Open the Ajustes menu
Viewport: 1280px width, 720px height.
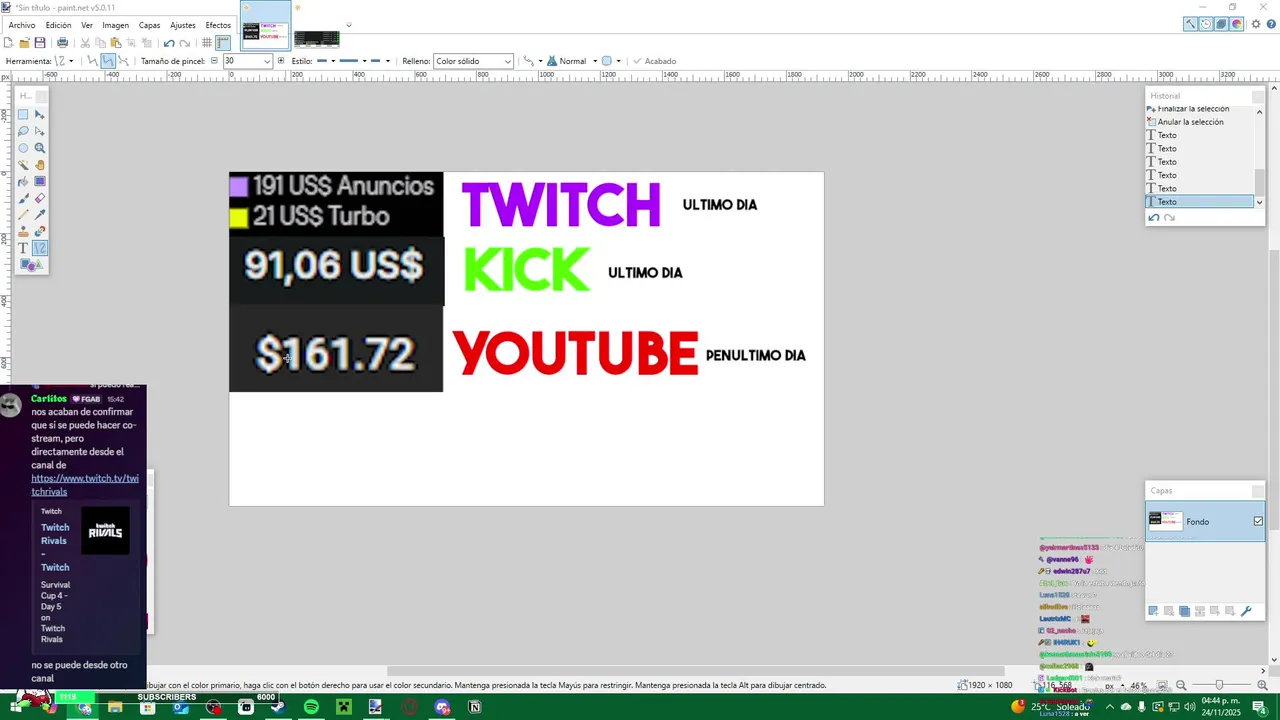(x=183, y=25)
